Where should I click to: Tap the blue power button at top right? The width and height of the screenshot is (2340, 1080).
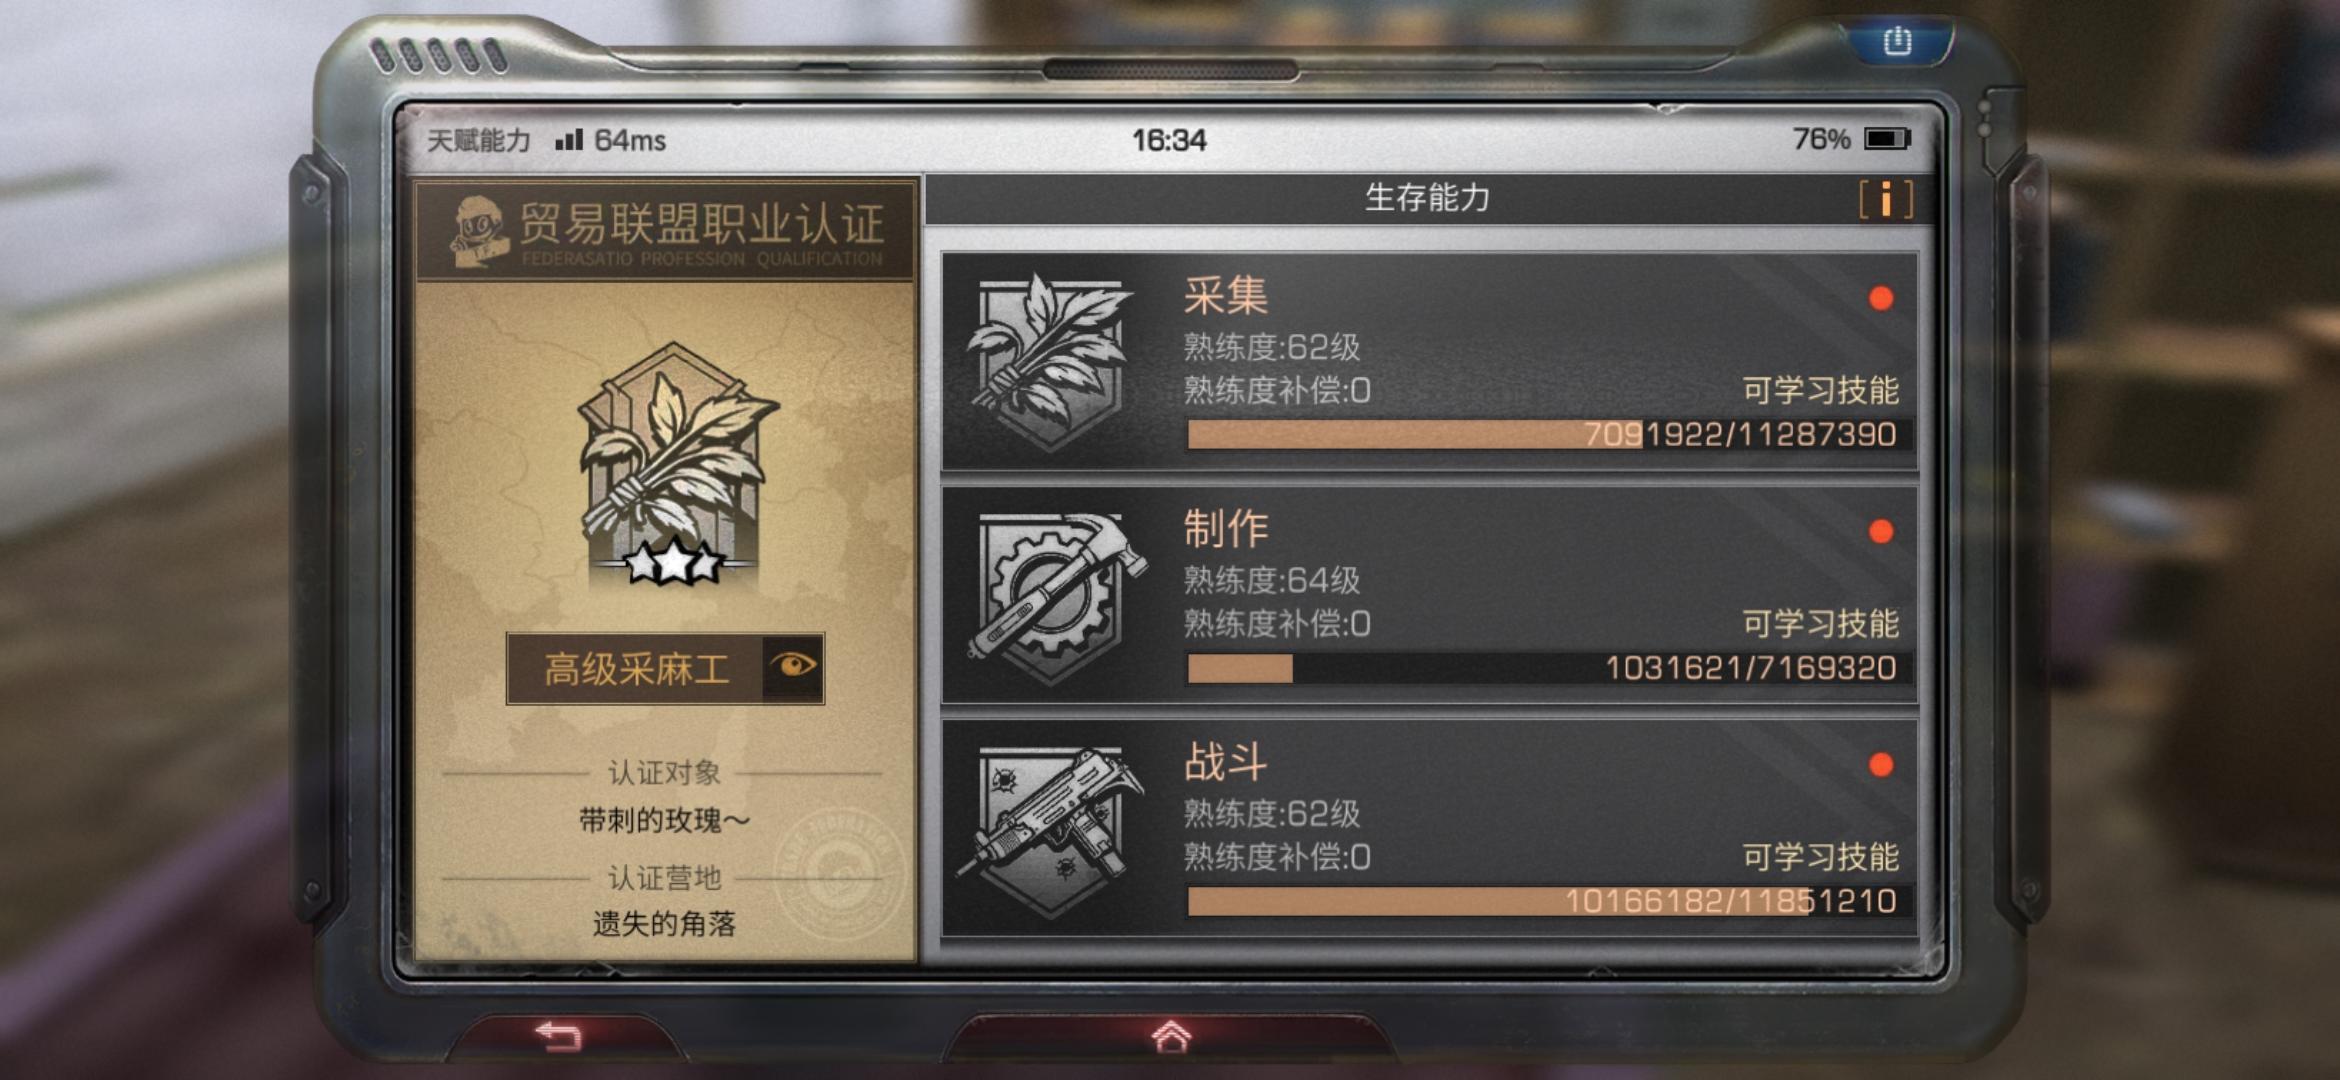click(x=1897, y=42)
